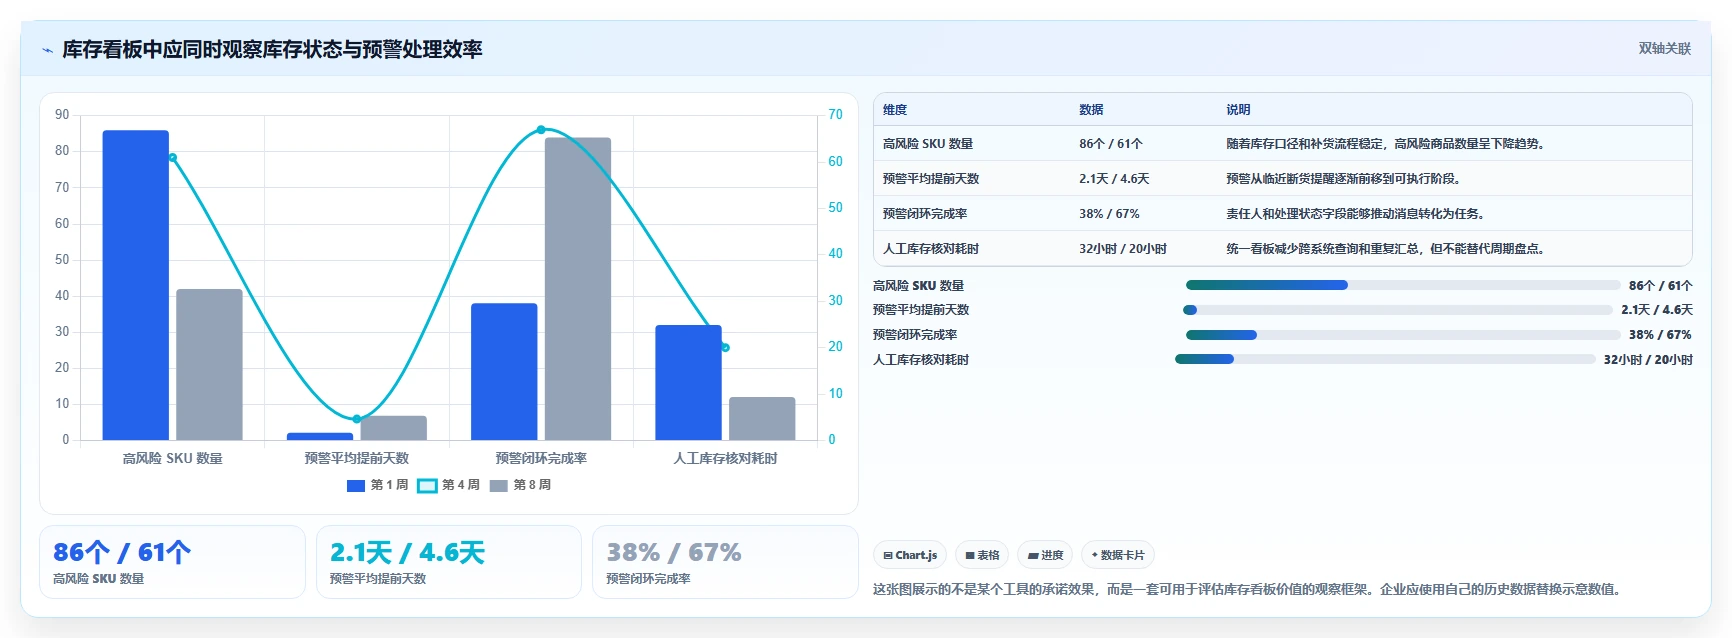
Task: Click the blue bar for 人工库存核对耗时
Action: [688, 382]
